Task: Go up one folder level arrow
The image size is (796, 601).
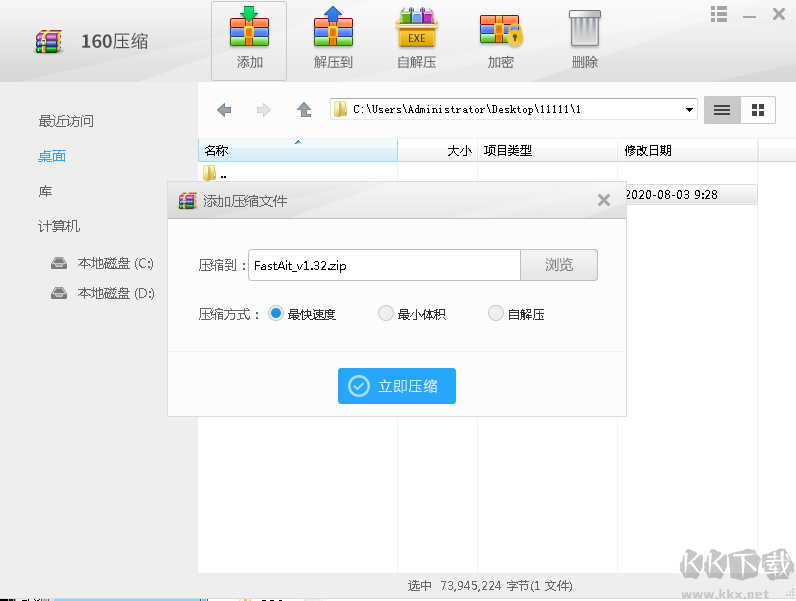Action: (304, 110)
